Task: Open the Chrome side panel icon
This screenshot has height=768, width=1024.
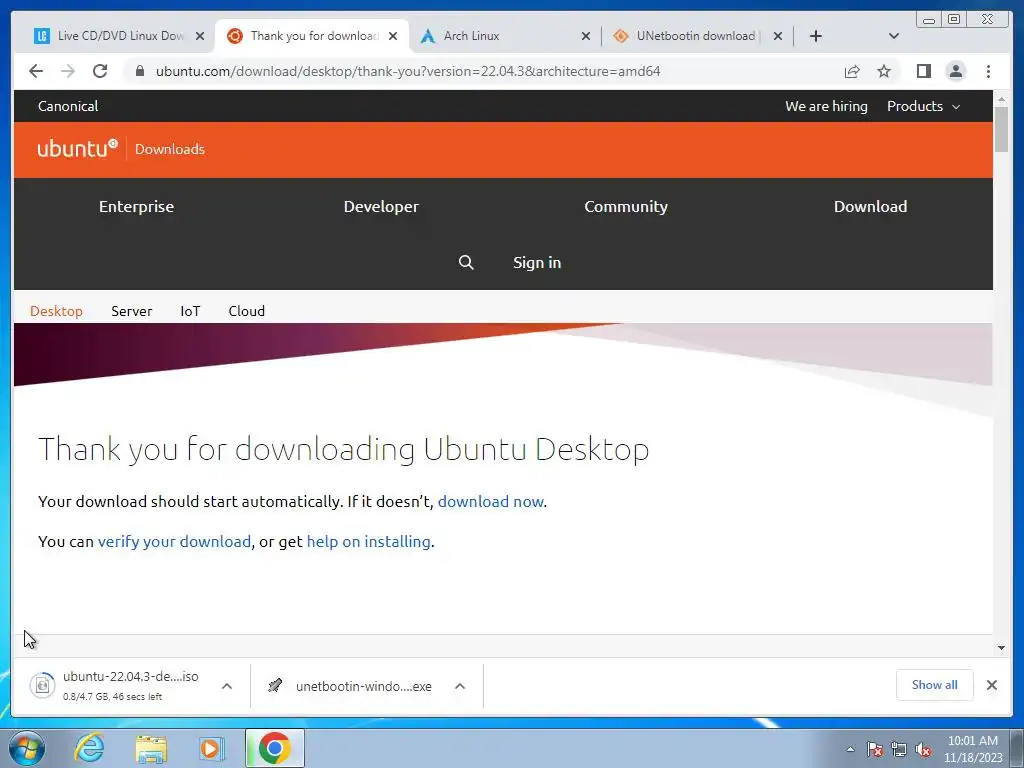Action: click(923, 71)
